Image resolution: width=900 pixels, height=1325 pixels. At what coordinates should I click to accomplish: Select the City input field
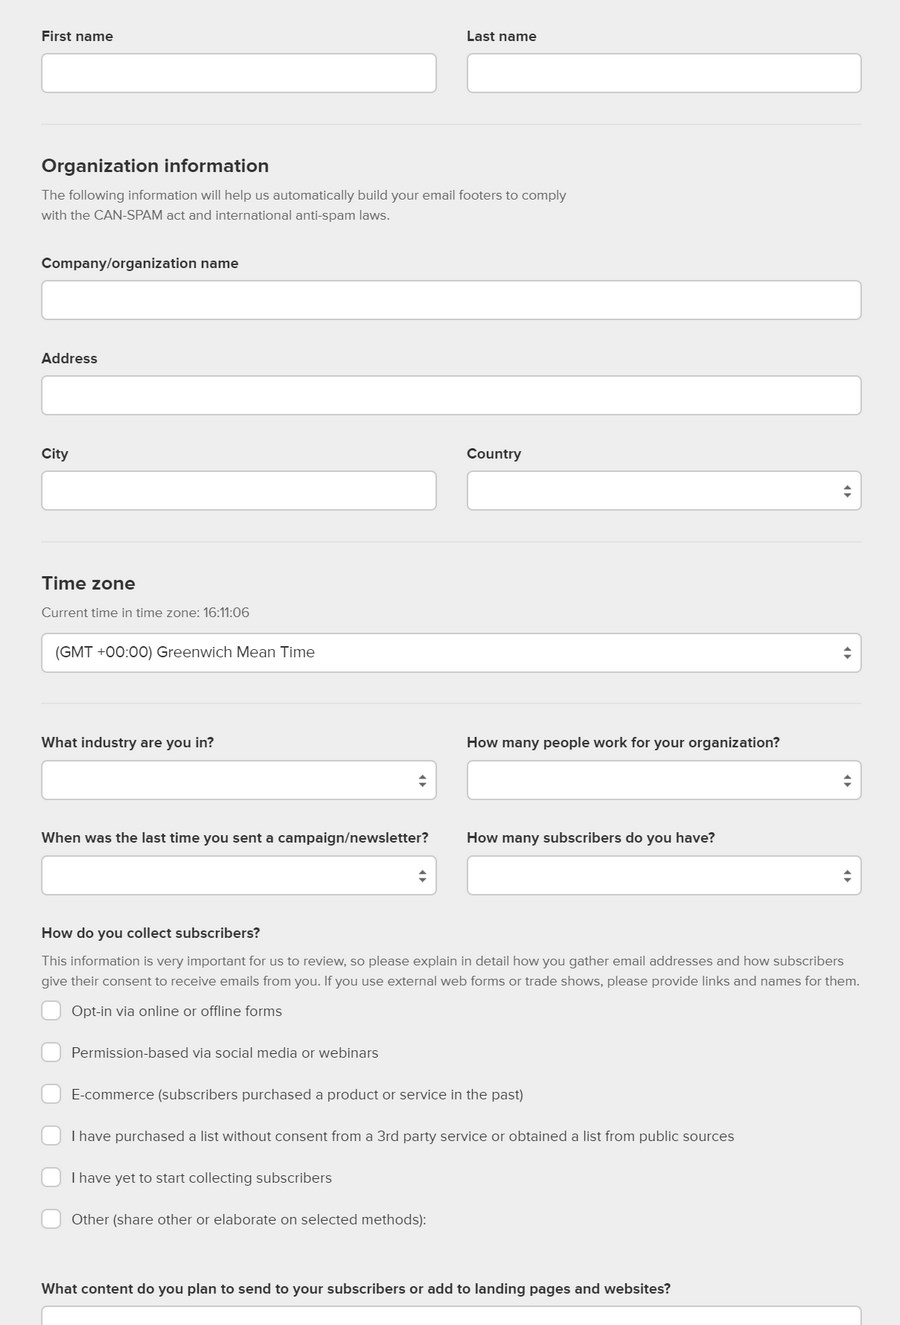(x=239, y=491)
